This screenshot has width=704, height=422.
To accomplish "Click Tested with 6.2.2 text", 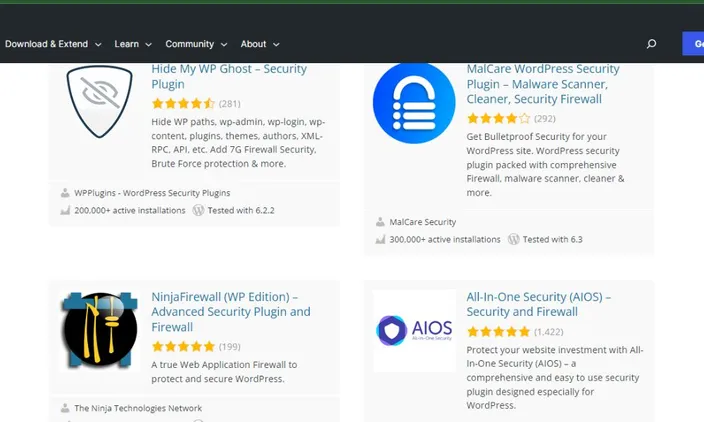I will pos(241,210).
